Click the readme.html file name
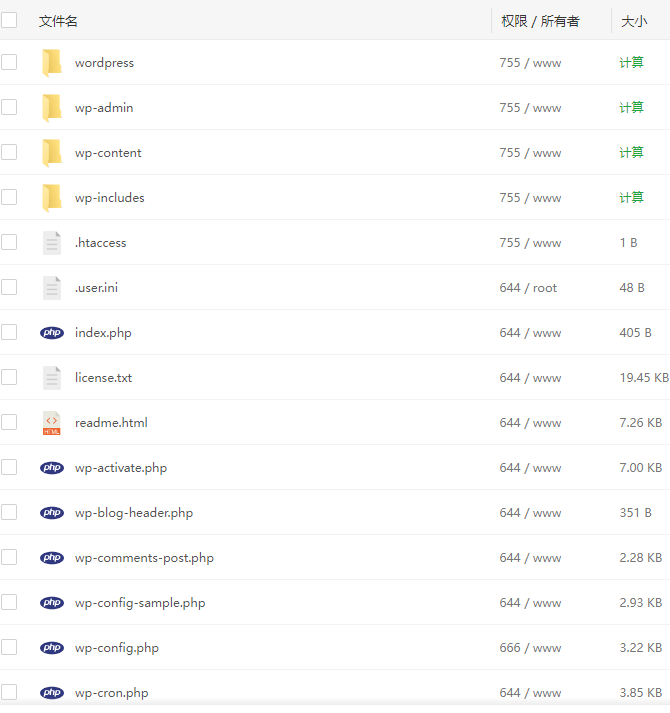This screenshot has width=670, height=713. [111, 423]
